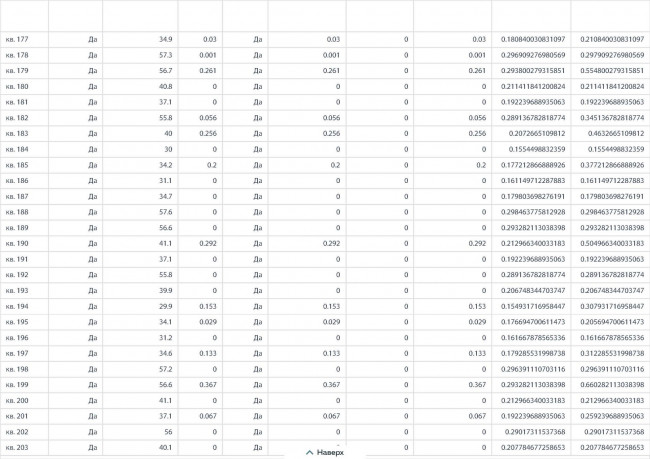650x459 pixels.
Task: Click the value 0.207784677258653 in last column
Action: tap(612, 447)
